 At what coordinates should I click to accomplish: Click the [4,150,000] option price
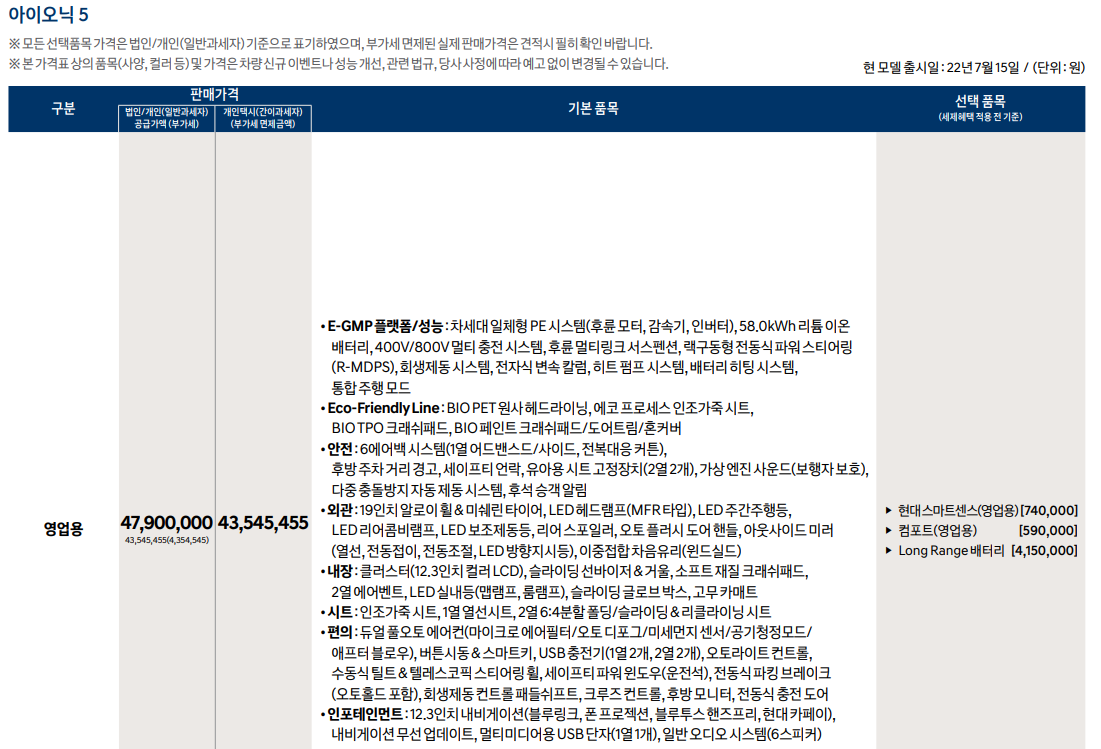[x=1044, y=550]
